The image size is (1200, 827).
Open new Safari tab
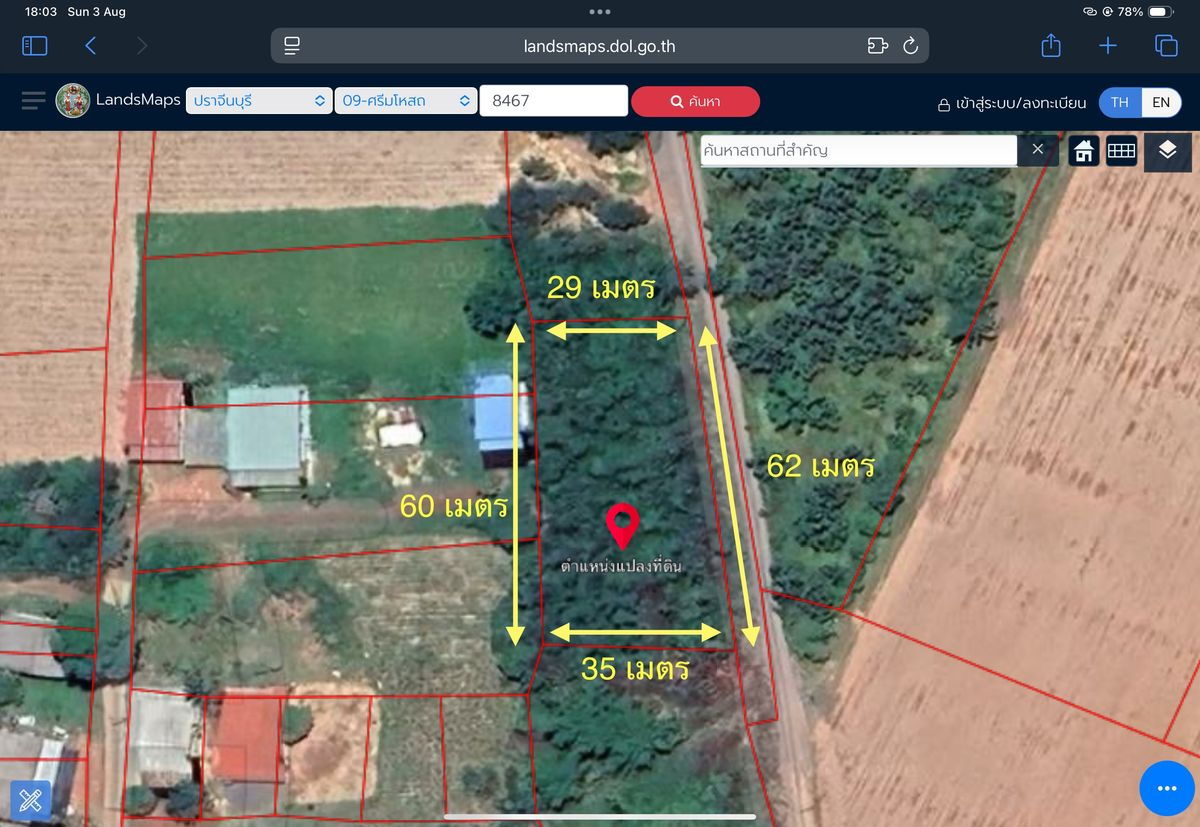pyautogui.click(x=1108, y=46)
